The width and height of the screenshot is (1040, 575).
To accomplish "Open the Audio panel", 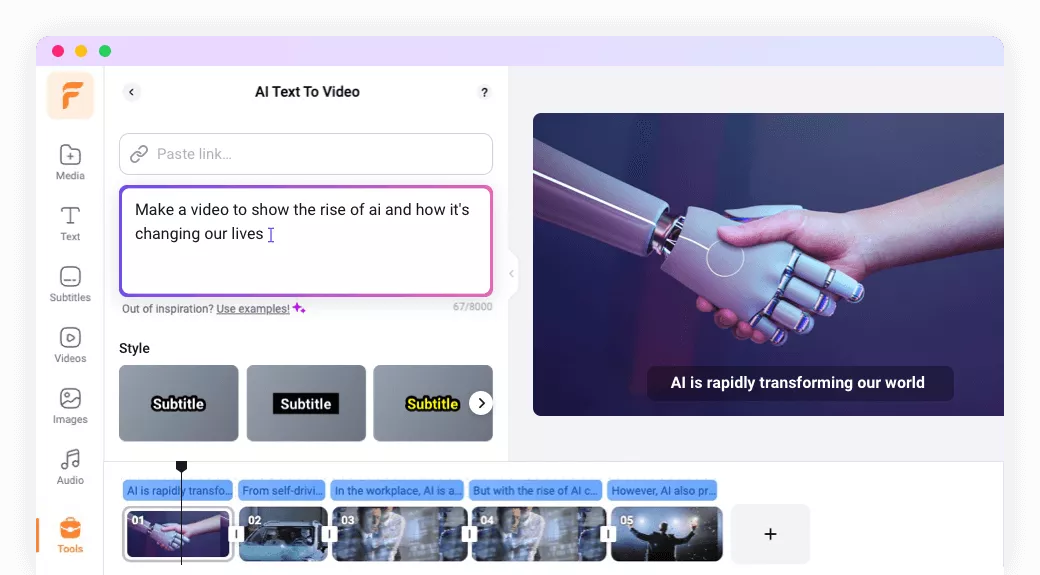I will 70,467.
